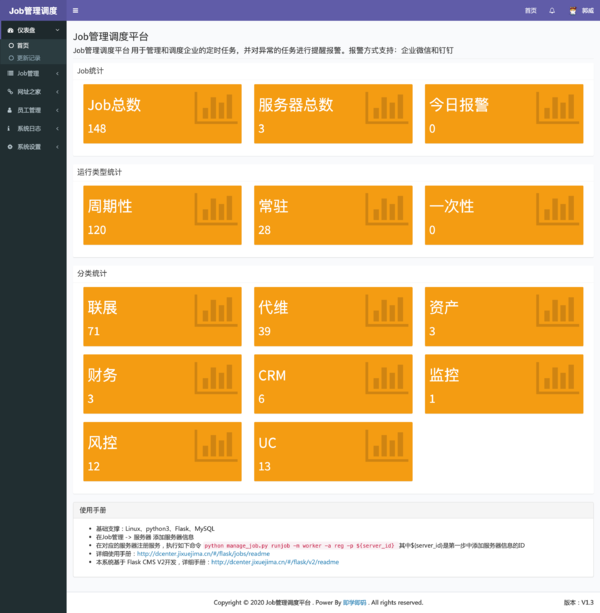
Task: Expand 网址之家 submenu via its arrow
Action: [57, 91]
